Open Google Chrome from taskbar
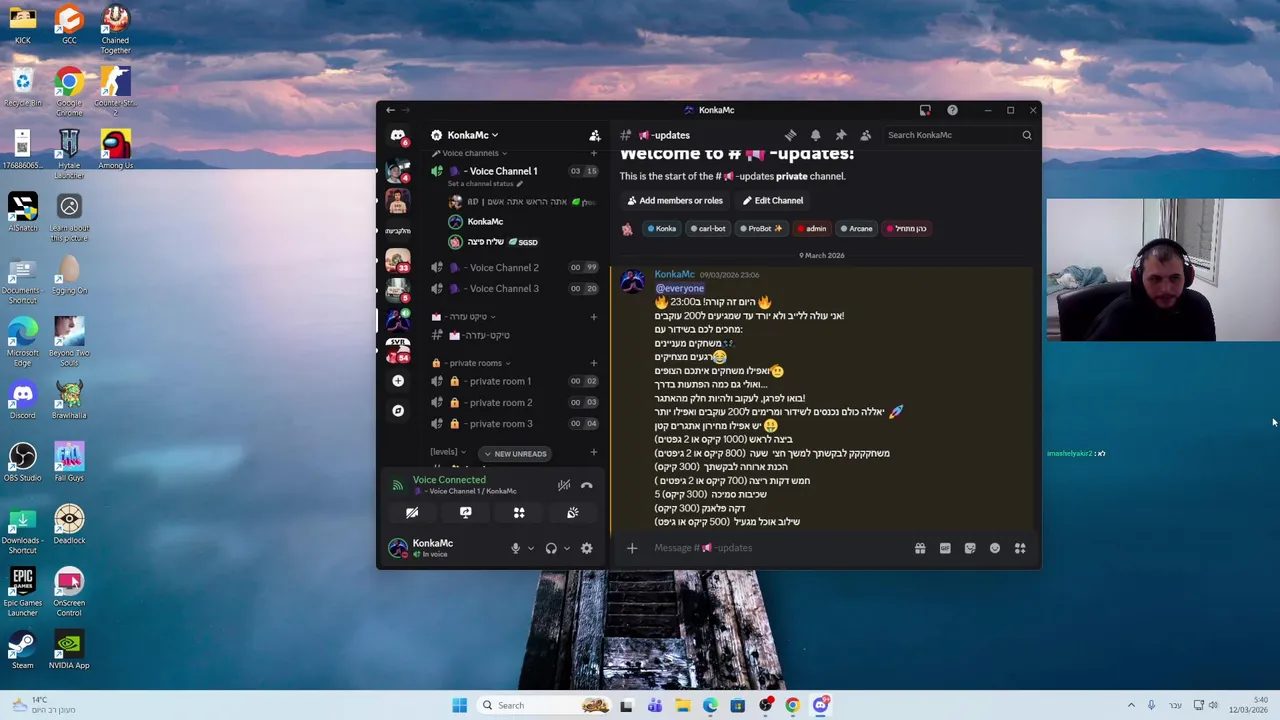This screenshot has height=720, width=1280. tap(792, 705)
